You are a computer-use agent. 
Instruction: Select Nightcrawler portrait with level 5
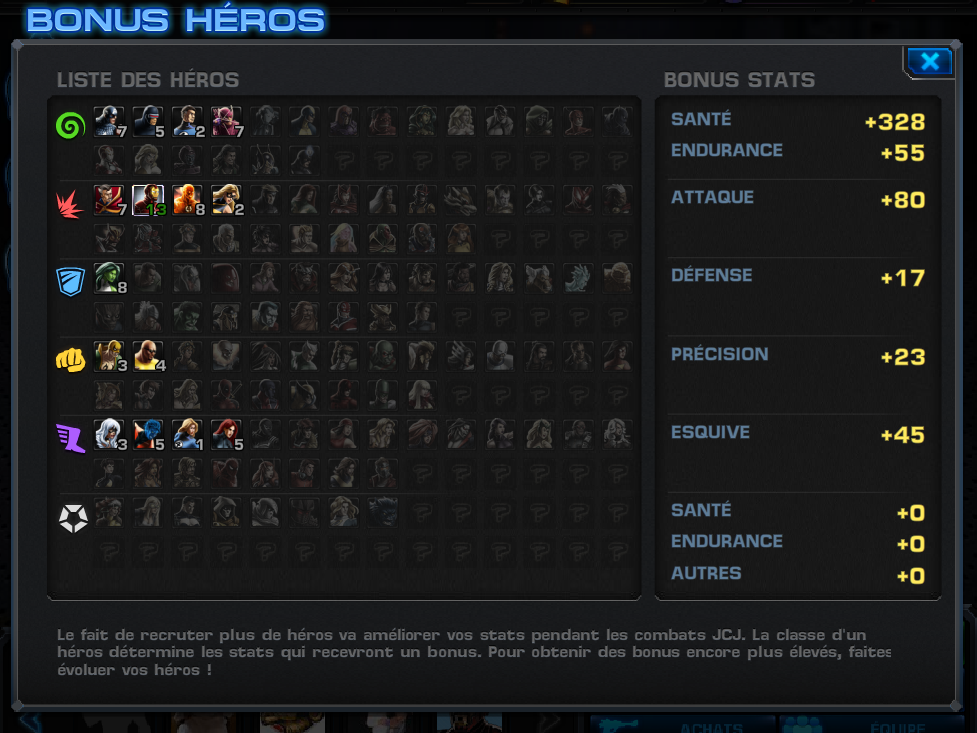point(148,435)
